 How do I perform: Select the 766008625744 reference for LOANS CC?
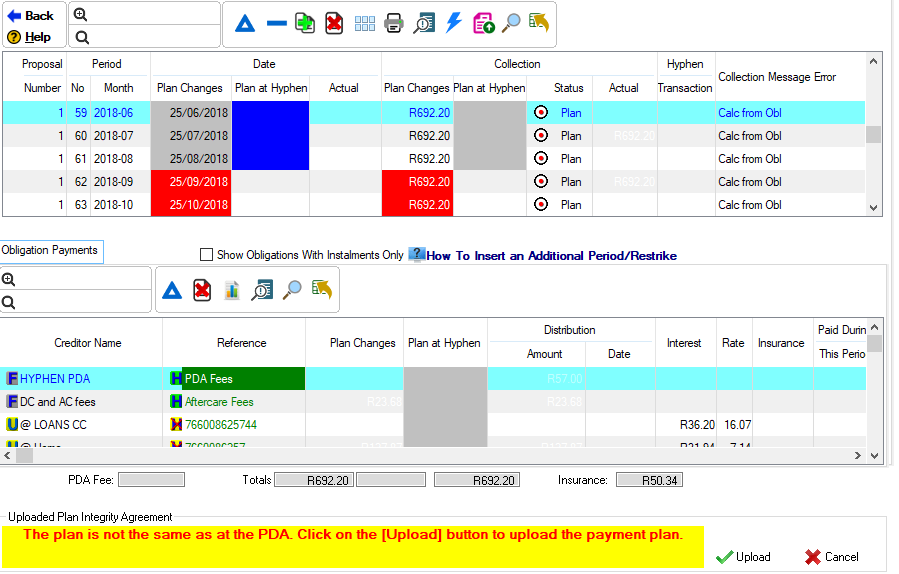click(220, 425)
